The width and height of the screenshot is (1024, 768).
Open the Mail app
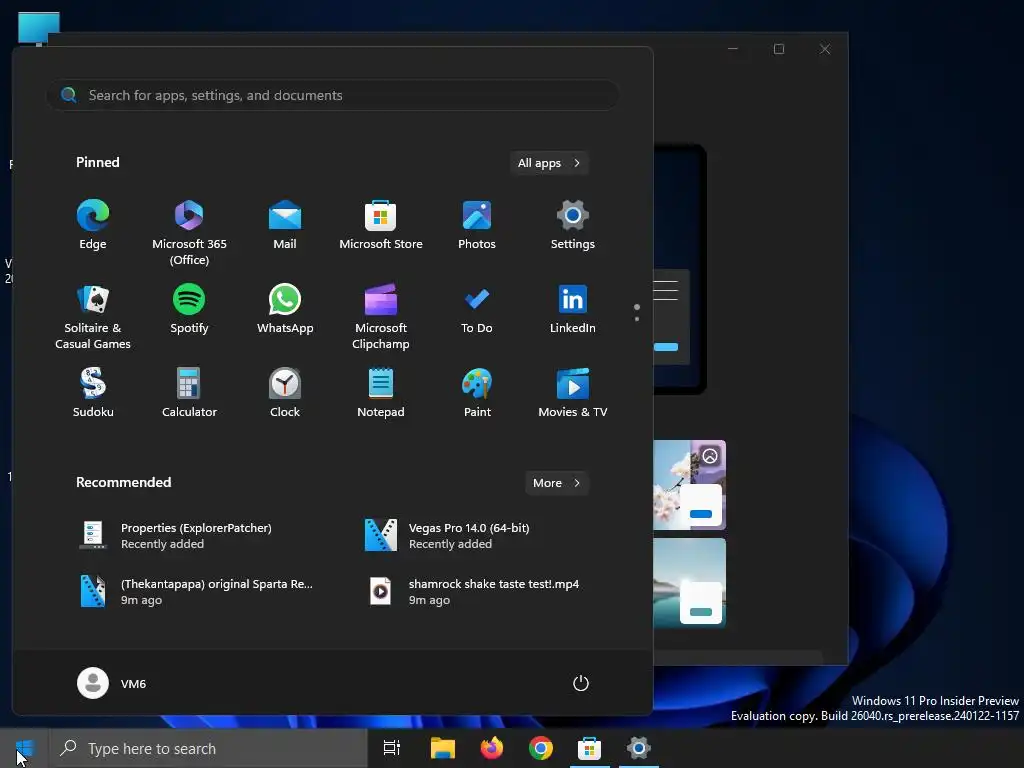[x=285, y=225]
